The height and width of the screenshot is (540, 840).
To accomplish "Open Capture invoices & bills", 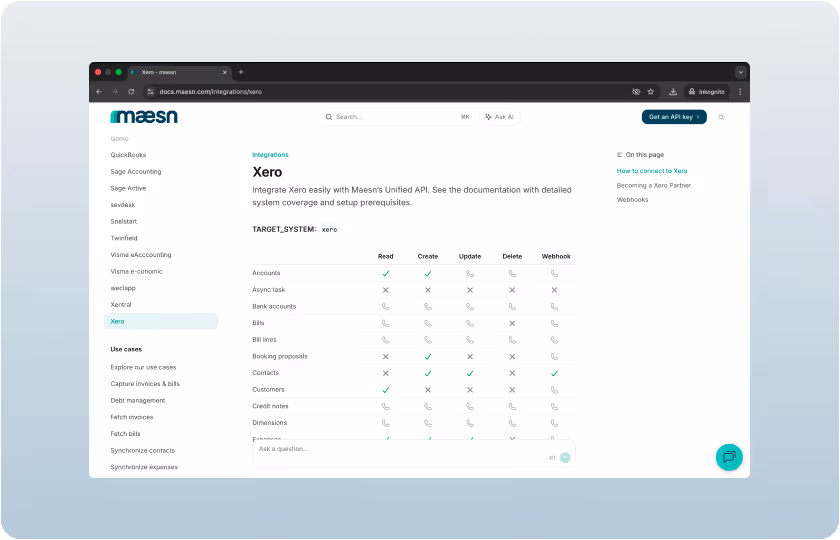I will pos(145,384).
